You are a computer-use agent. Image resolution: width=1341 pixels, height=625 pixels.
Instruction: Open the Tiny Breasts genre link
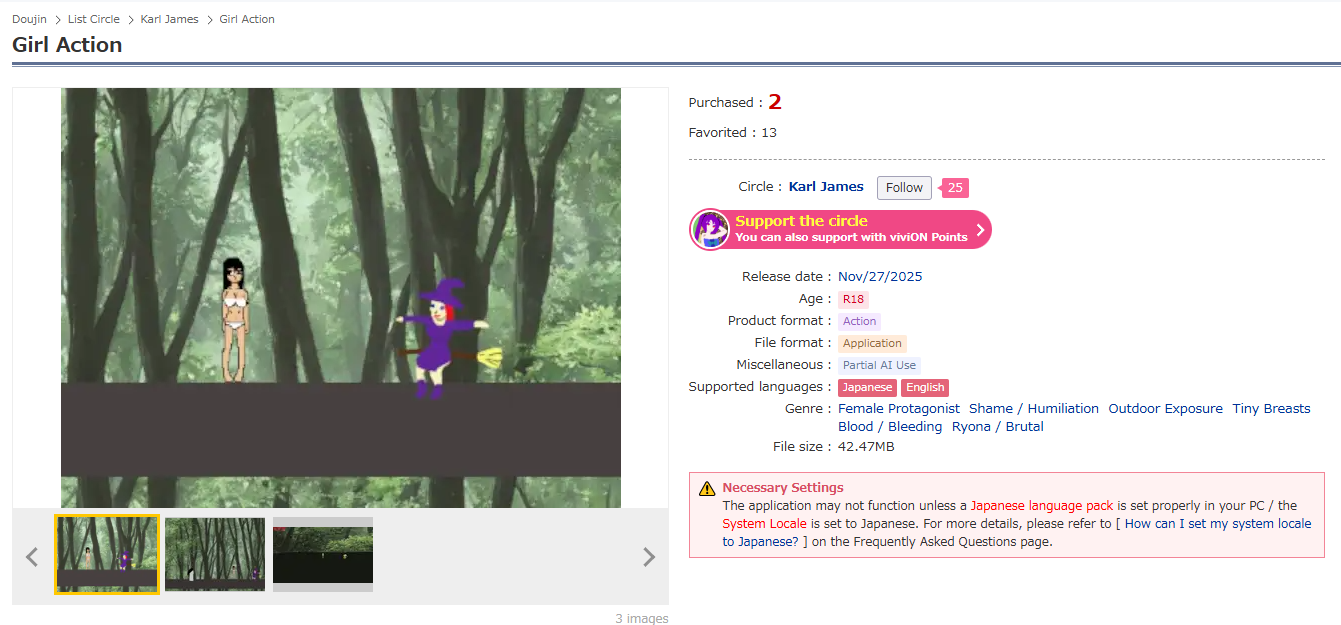(1271, 409)
